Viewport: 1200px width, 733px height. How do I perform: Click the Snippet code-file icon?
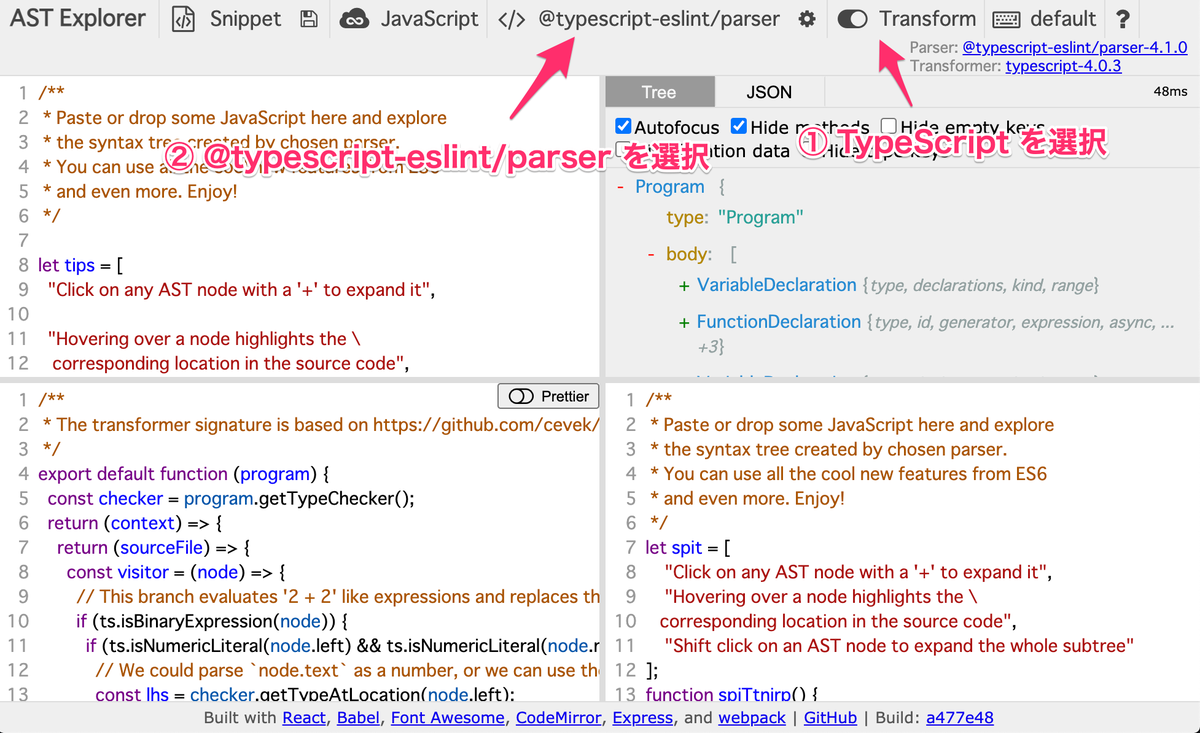183,19
